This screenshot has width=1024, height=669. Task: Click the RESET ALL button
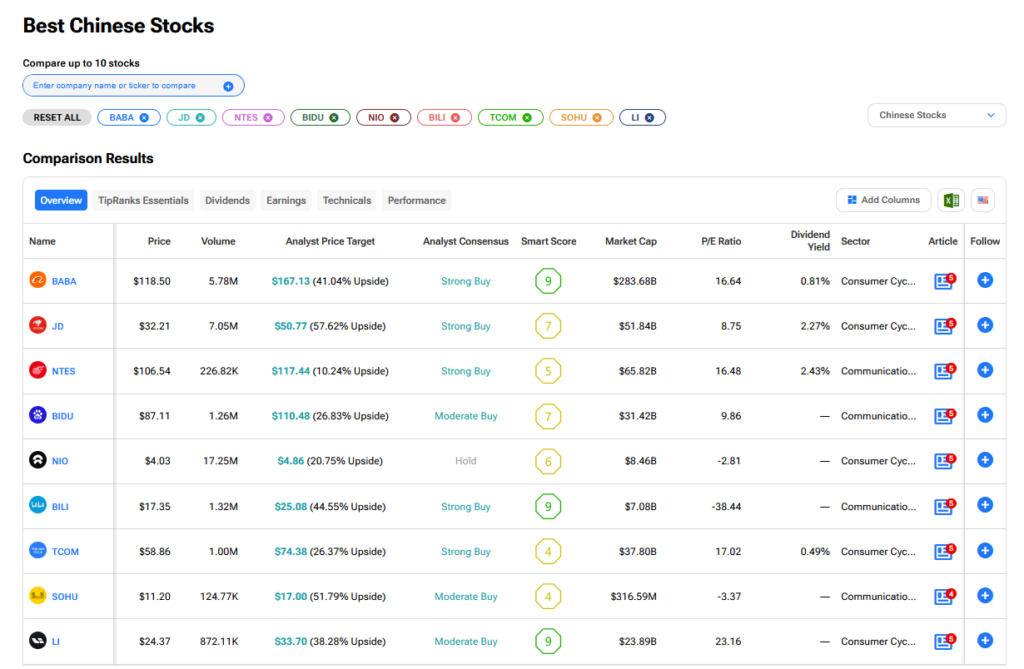click(57, 118)
